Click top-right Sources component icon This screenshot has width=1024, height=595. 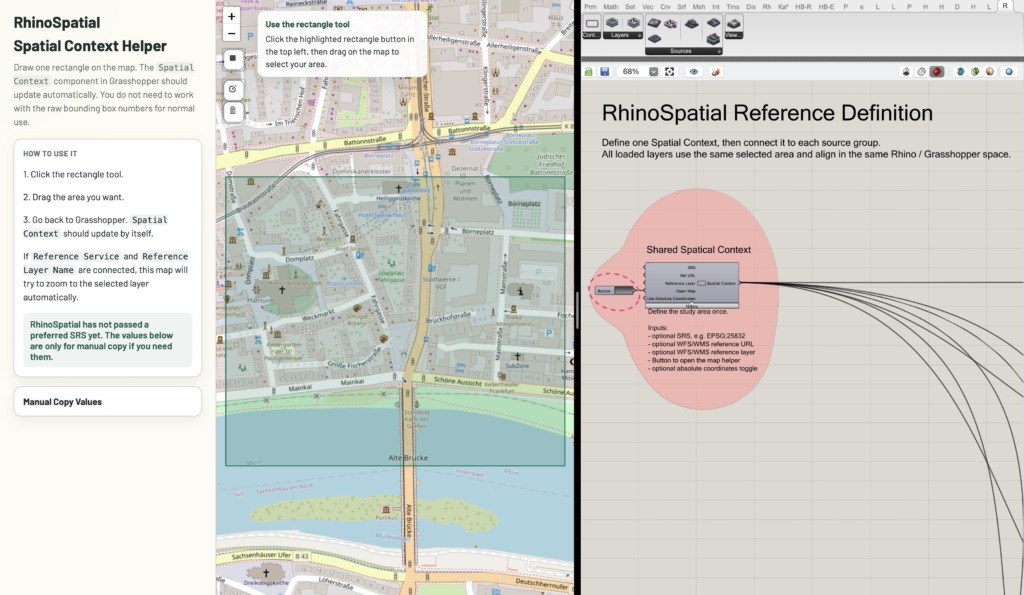point(713,23)
